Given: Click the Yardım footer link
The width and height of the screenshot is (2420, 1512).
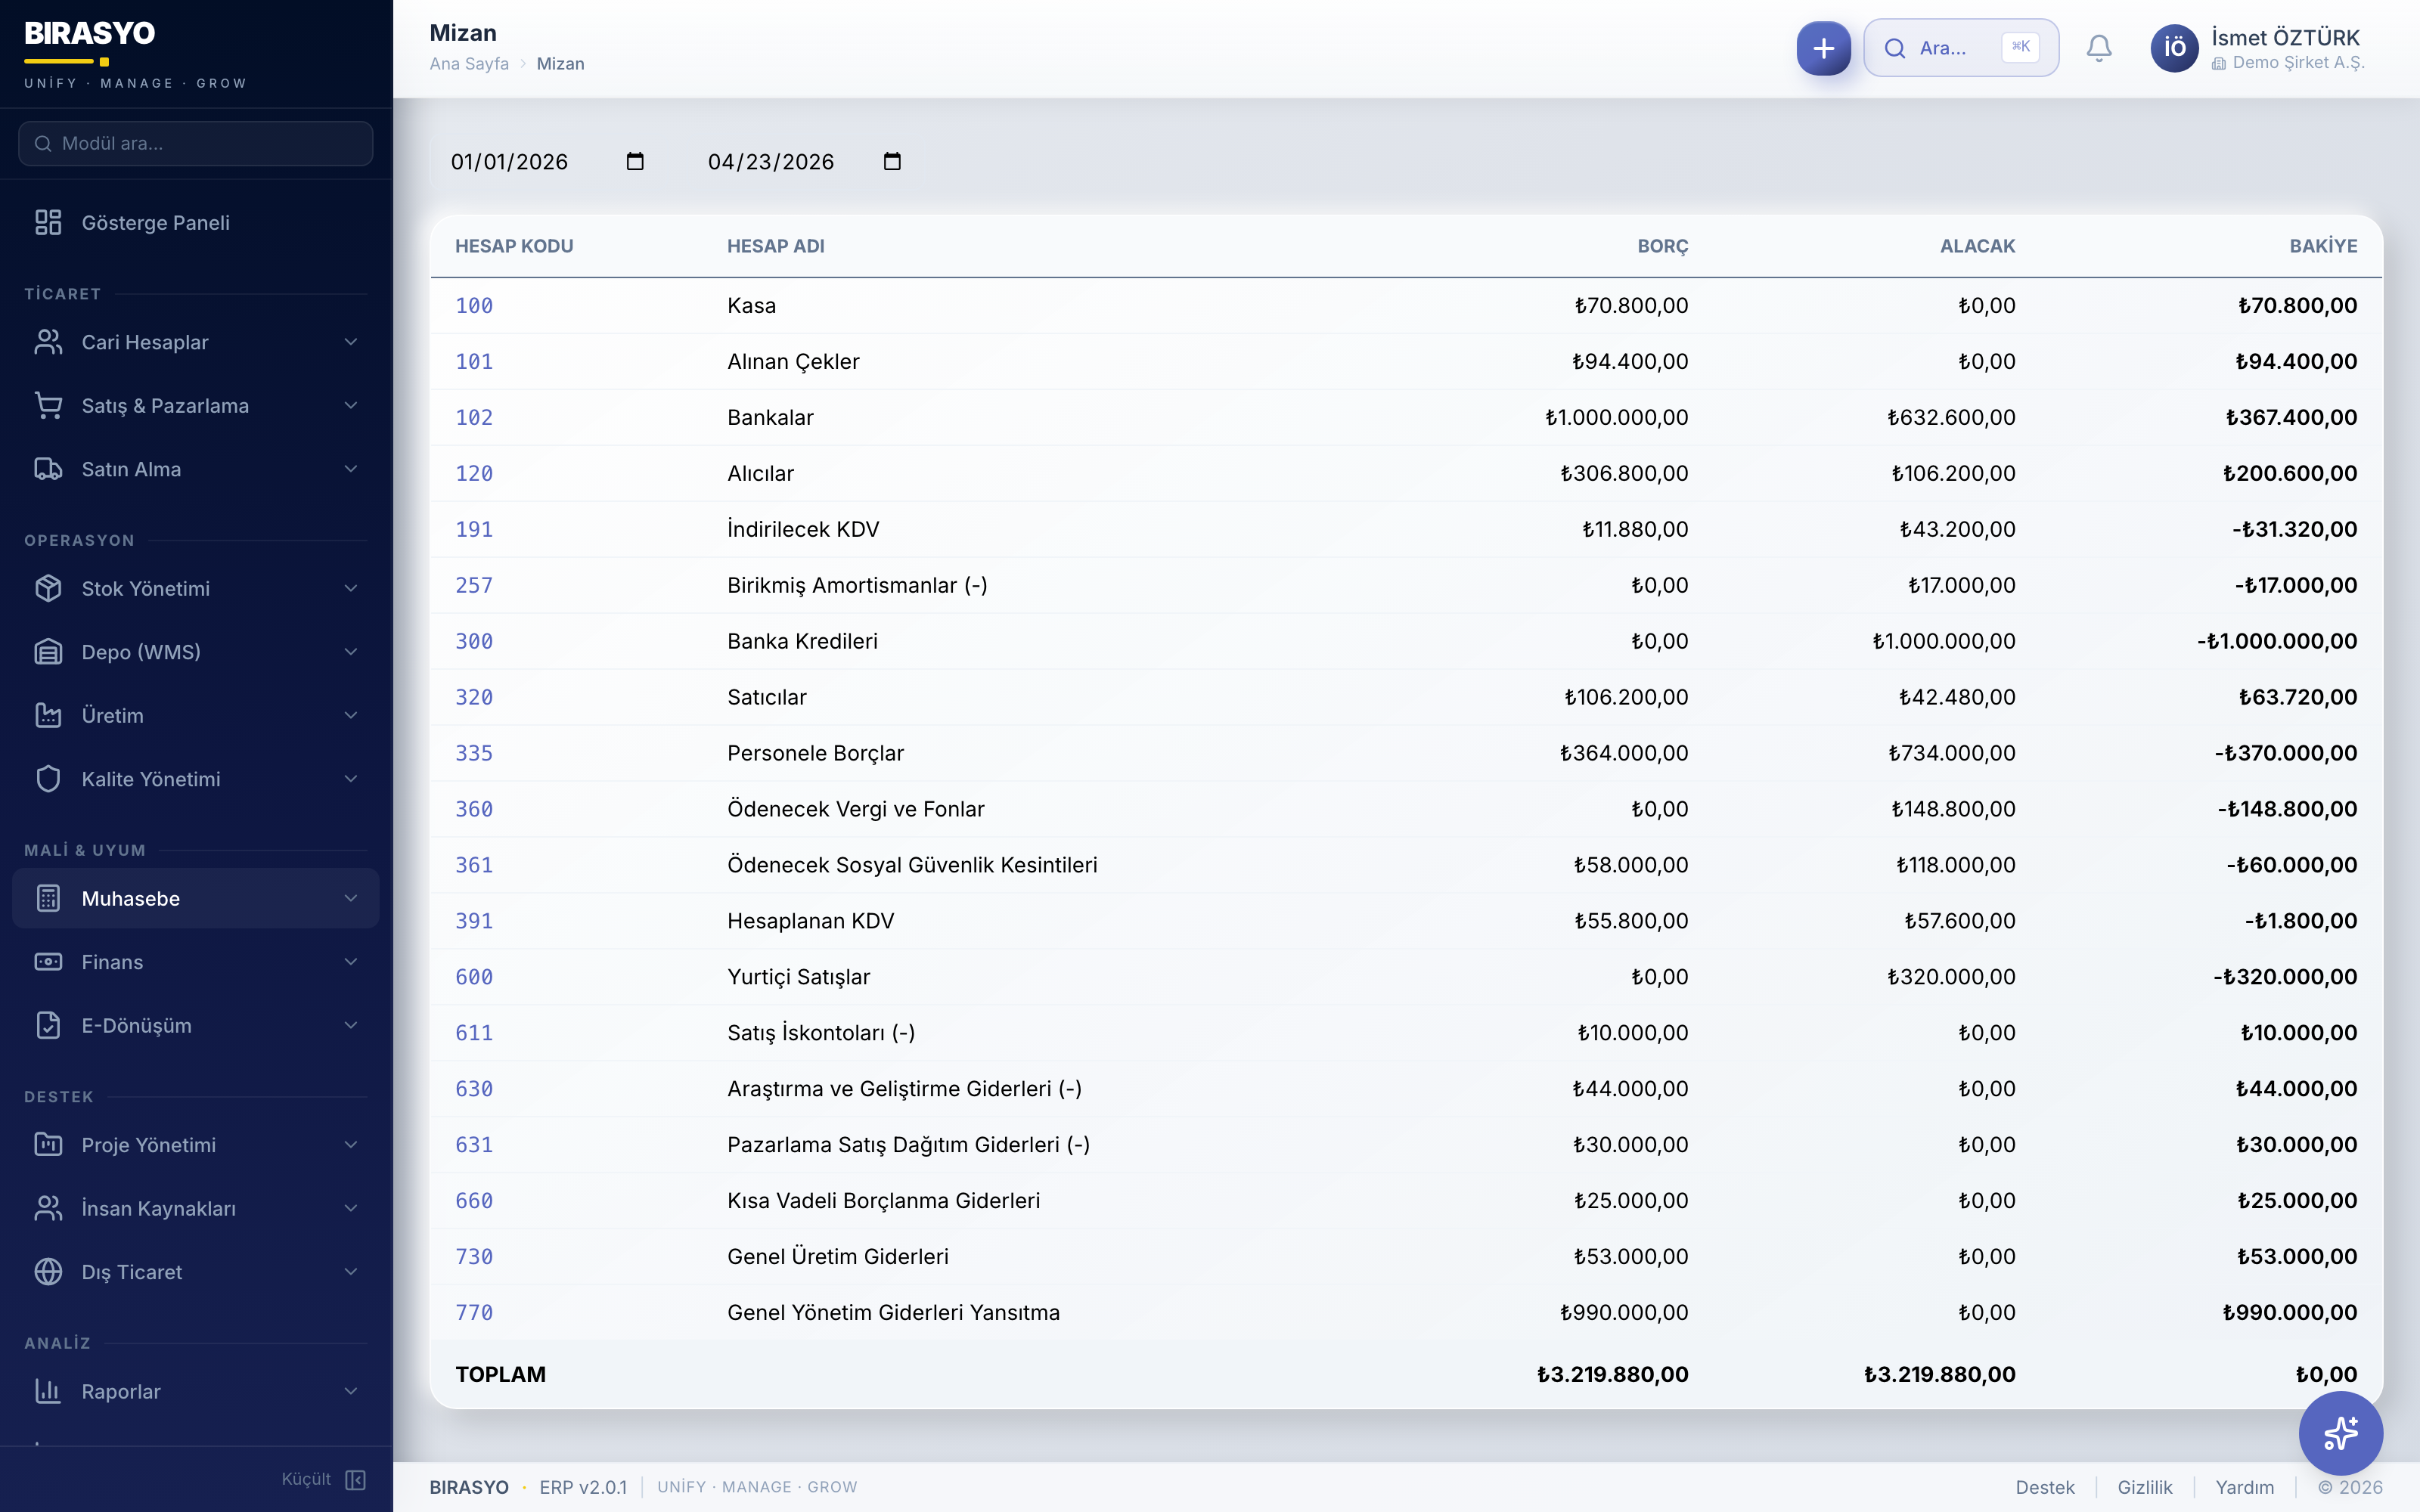Looking at the screenshot, I should point(2245,1487).
